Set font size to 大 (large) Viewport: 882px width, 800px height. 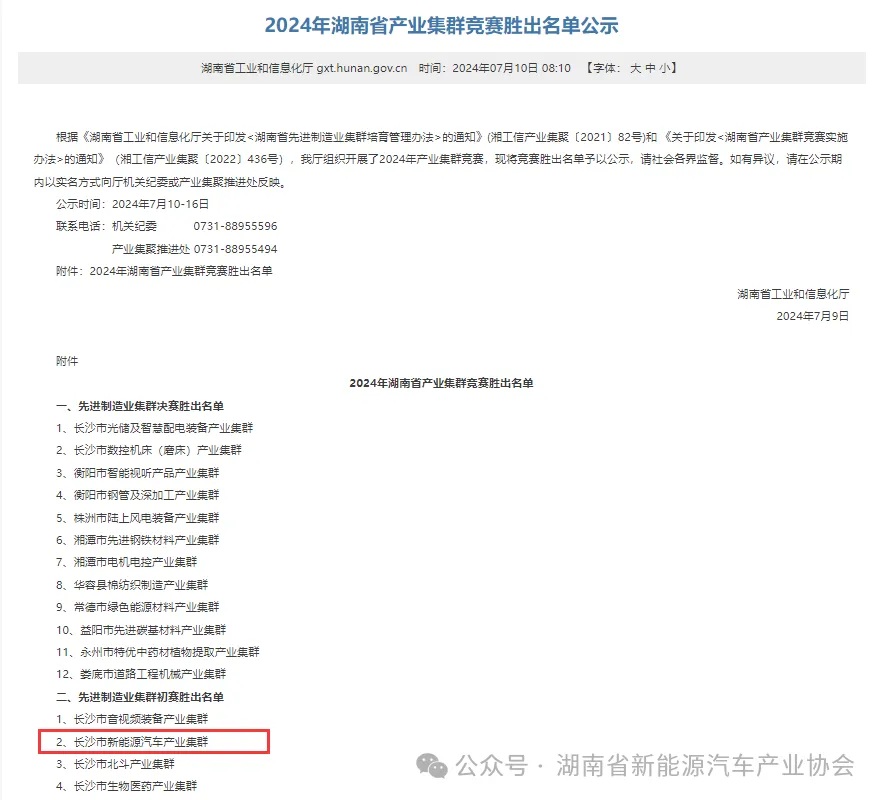coord(634,68)
